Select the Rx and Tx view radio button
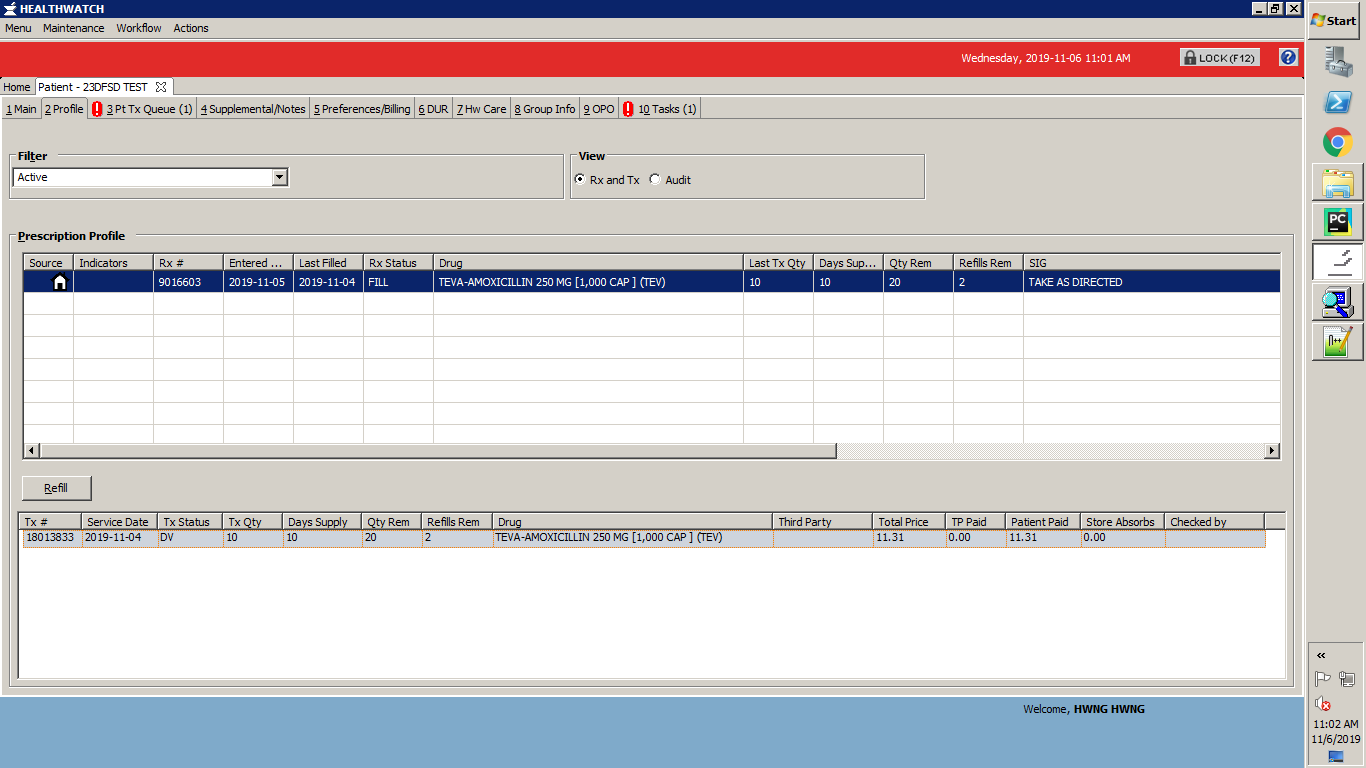The width and height of the screenshot is (1366, 768). (580, 180)
